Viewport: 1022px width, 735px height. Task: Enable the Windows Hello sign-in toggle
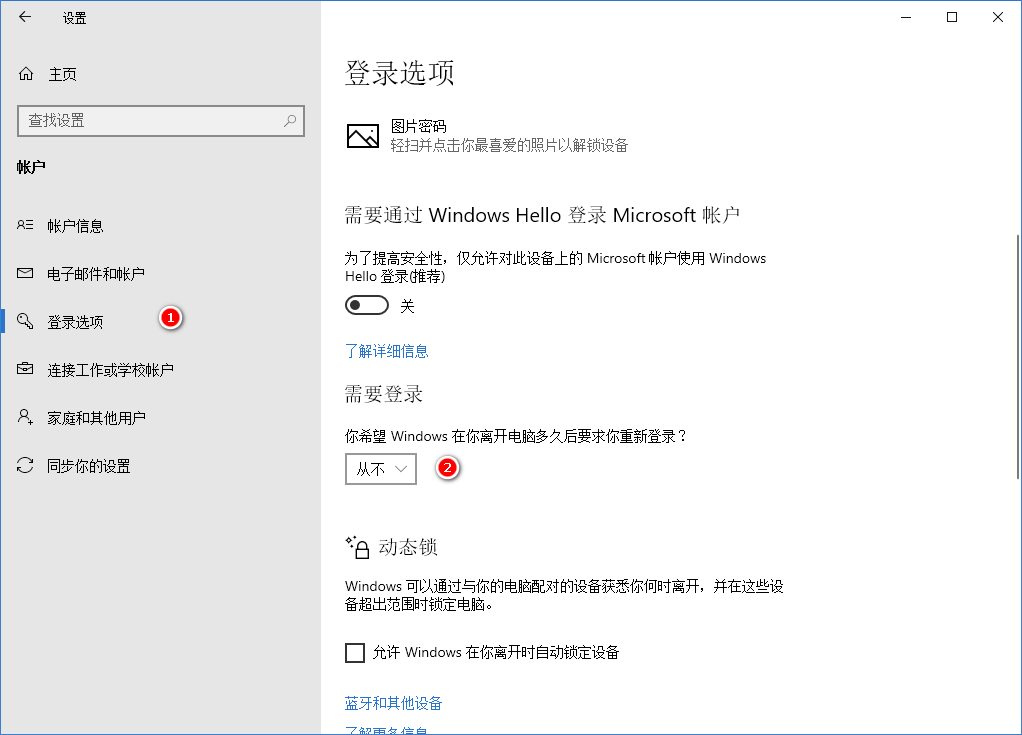coord(366,305)
